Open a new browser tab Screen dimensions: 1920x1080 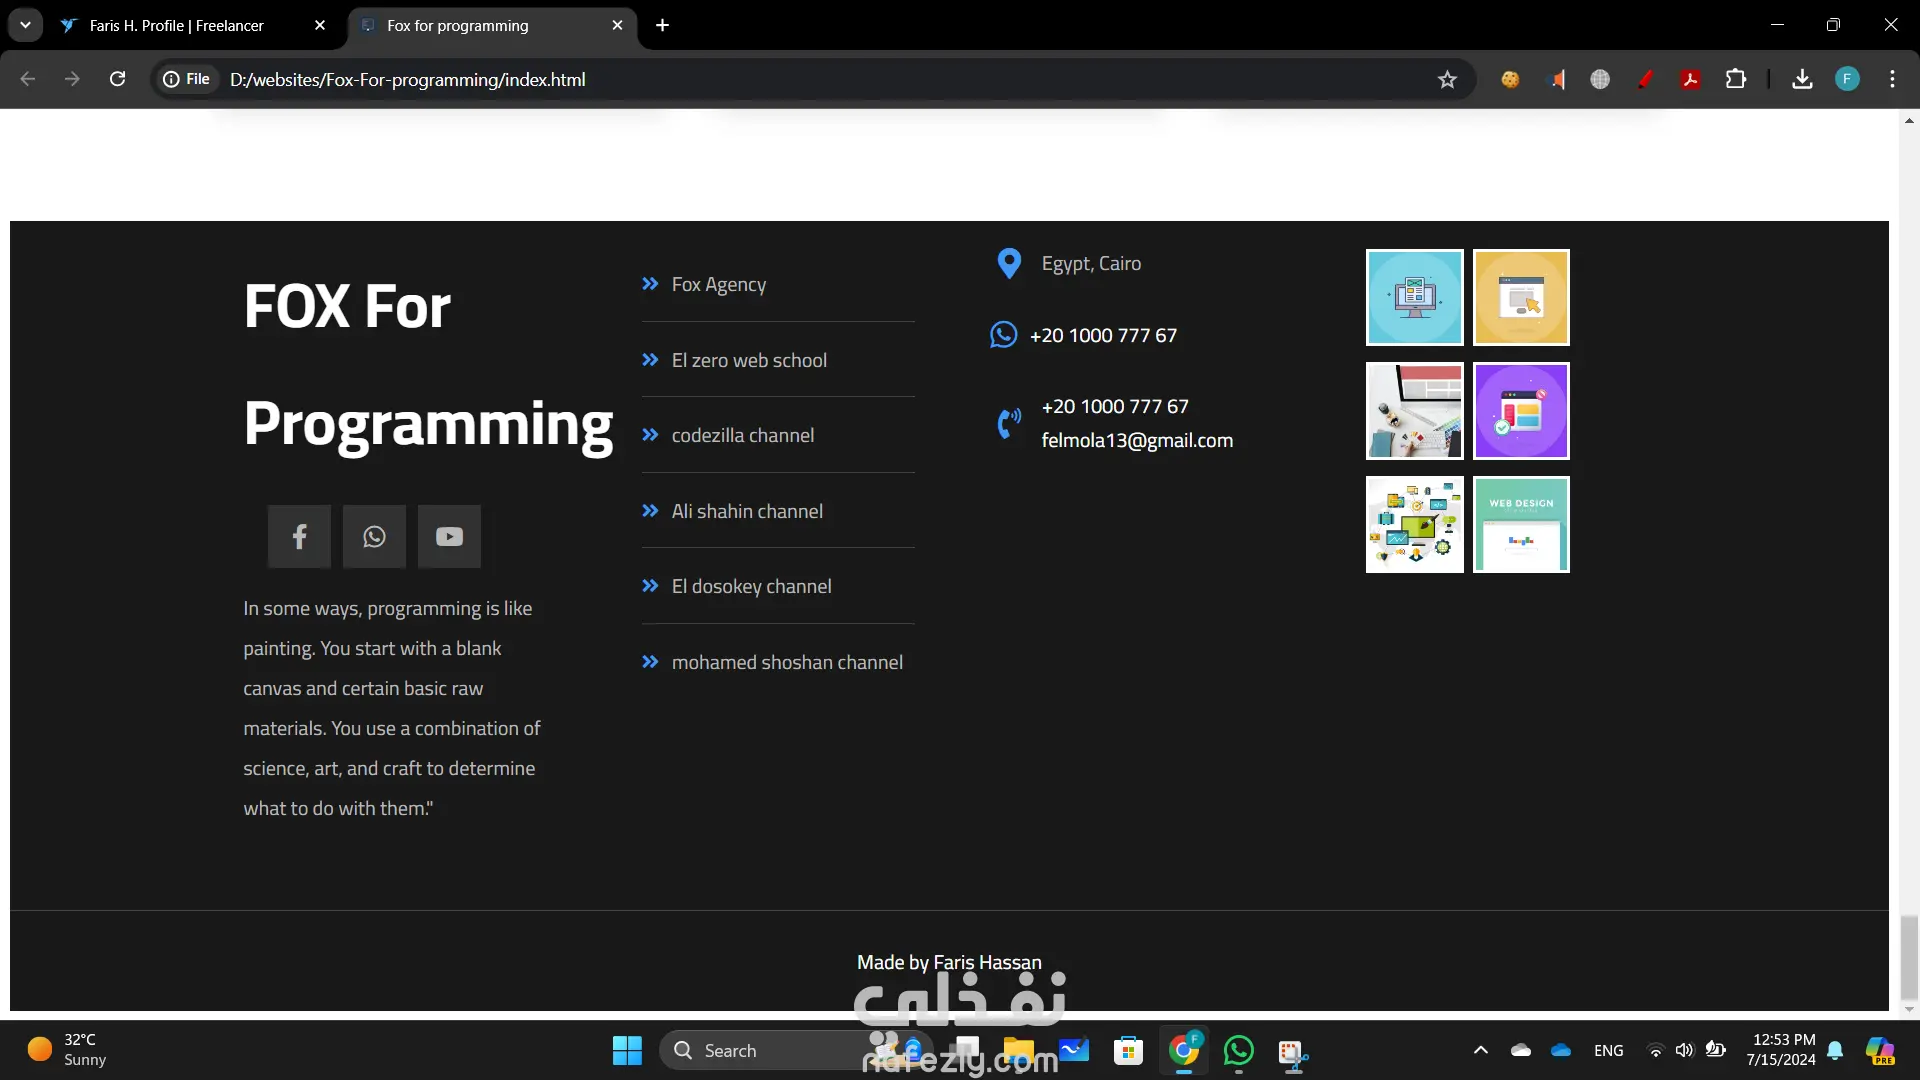pos(662,25)
